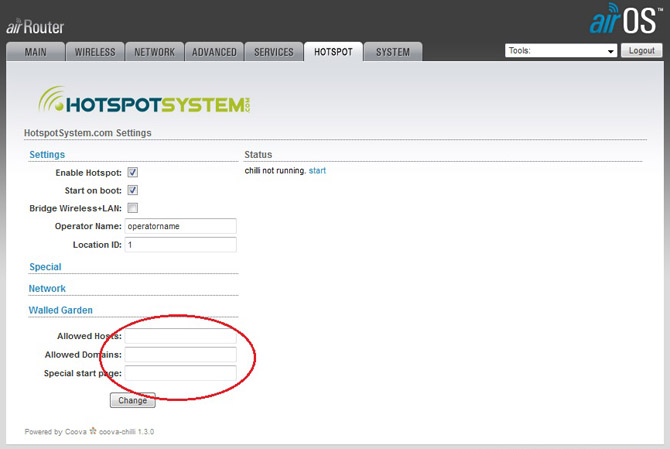Expand the Network section
This screenshot has height=449, width=670.
click(x=47, y=288)
